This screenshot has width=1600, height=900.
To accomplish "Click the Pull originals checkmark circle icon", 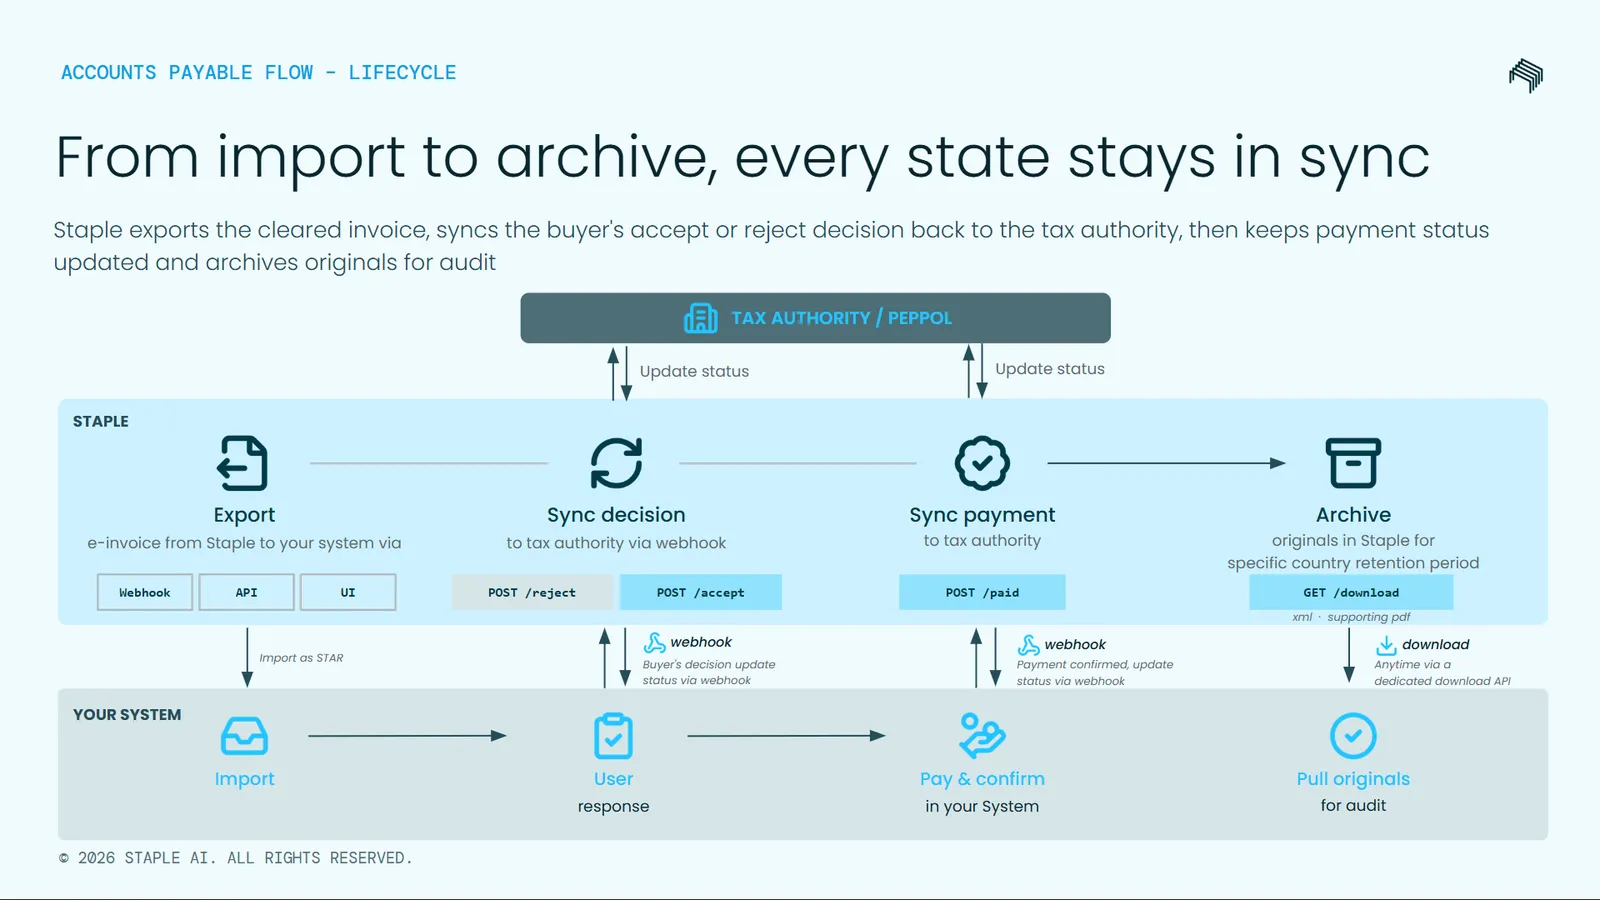I will [x=1353, y=736].
